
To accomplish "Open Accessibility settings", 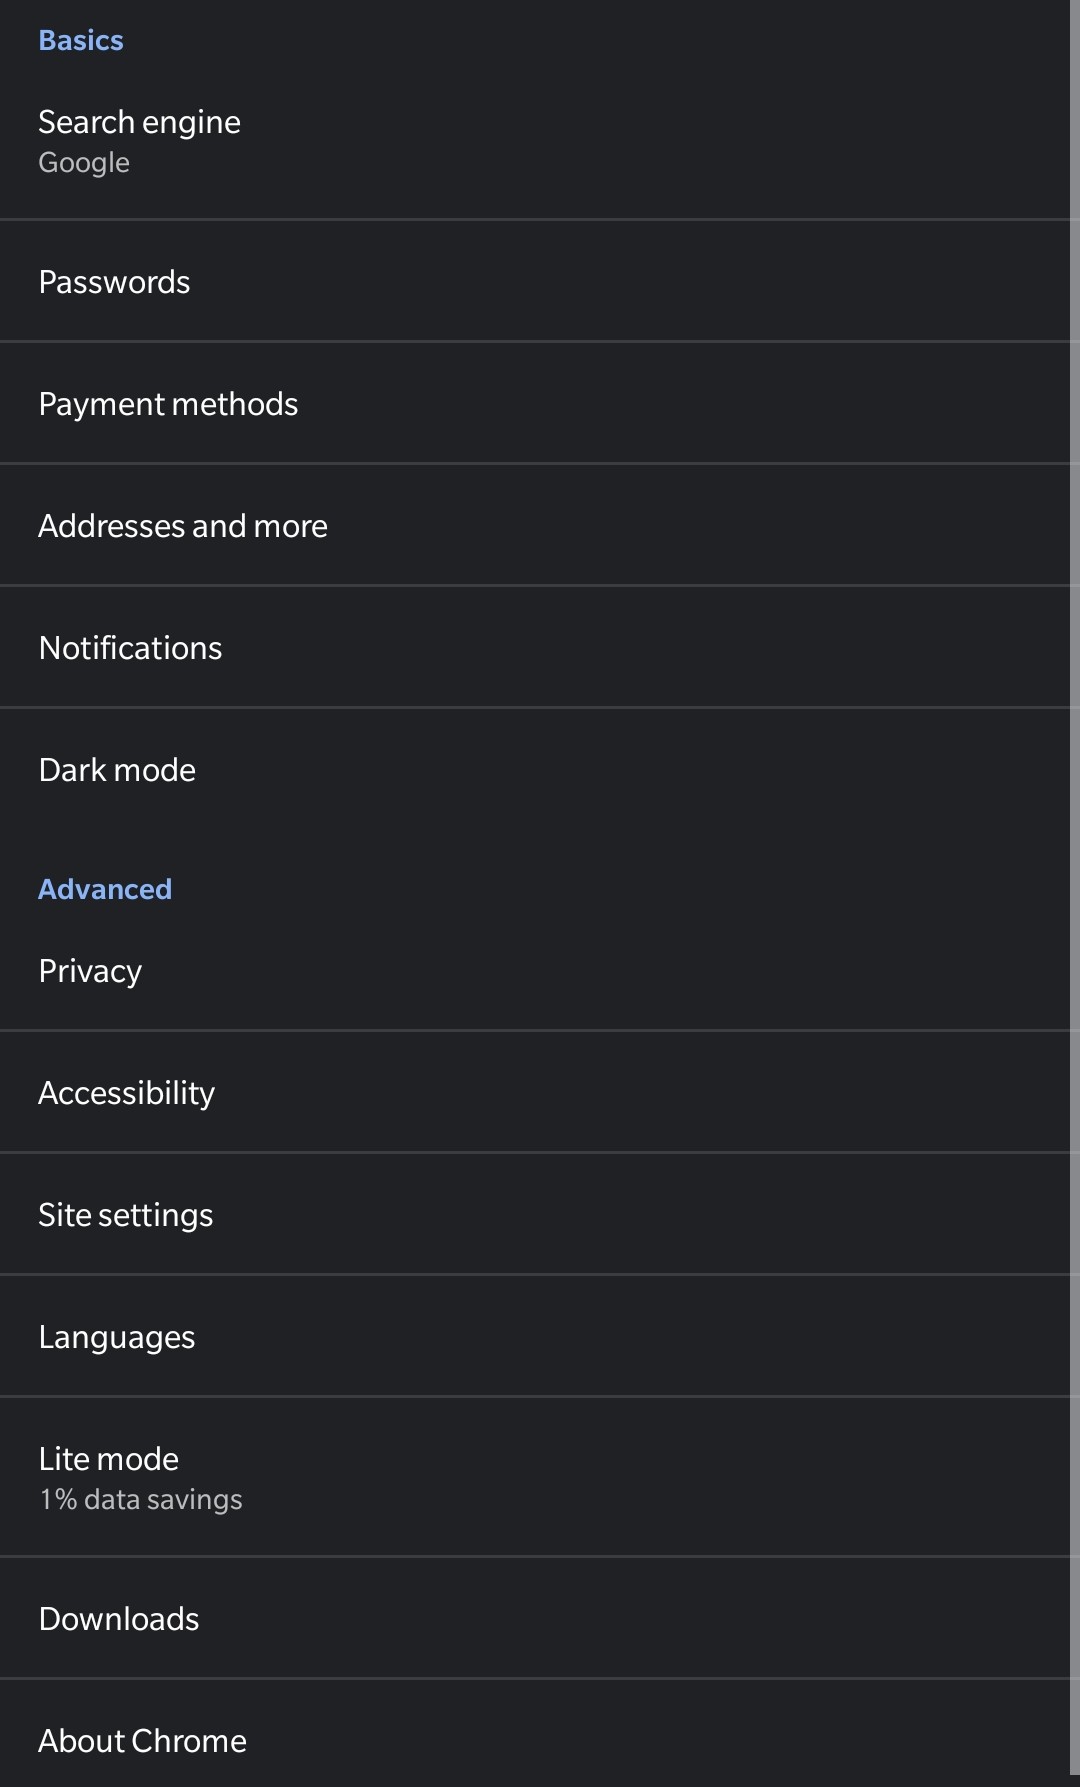I will click(535, 1092).
